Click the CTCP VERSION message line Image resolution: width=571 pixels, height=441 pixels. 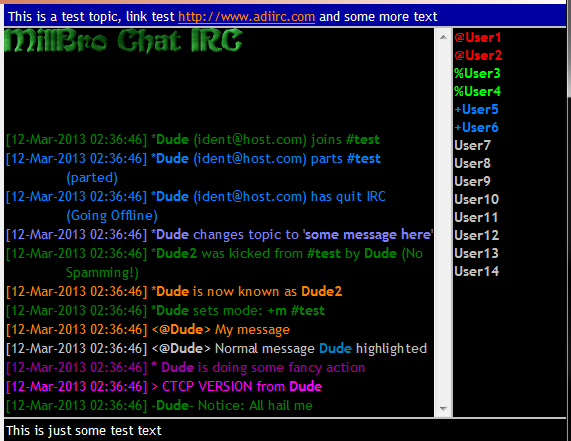(x=164, y=386)
